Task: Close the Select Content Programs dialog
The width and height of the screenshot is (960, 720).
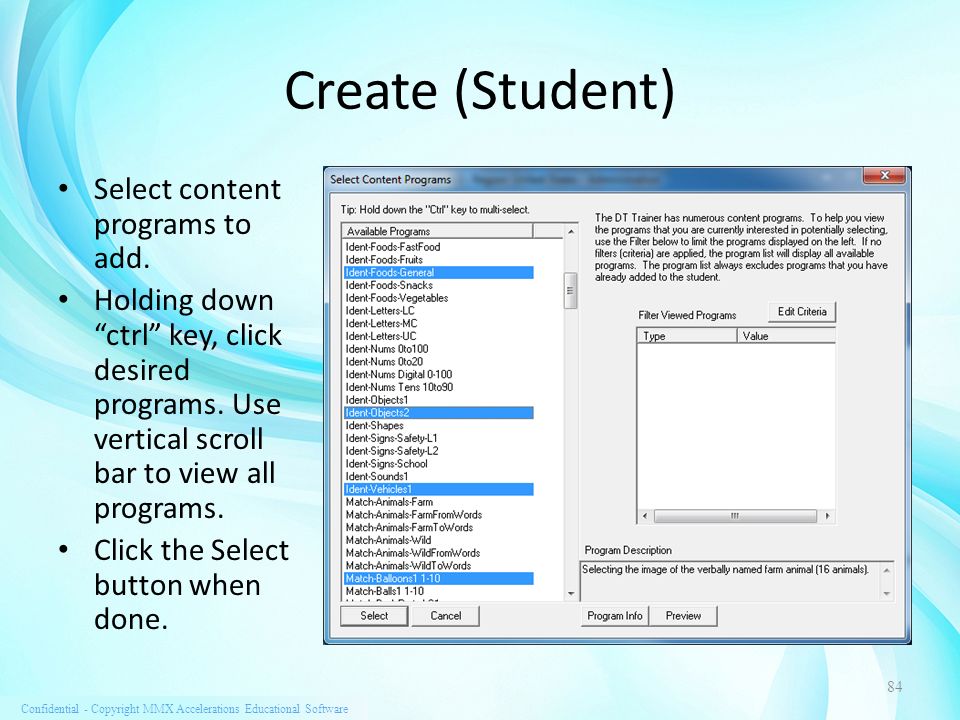Action: [884, 175]
